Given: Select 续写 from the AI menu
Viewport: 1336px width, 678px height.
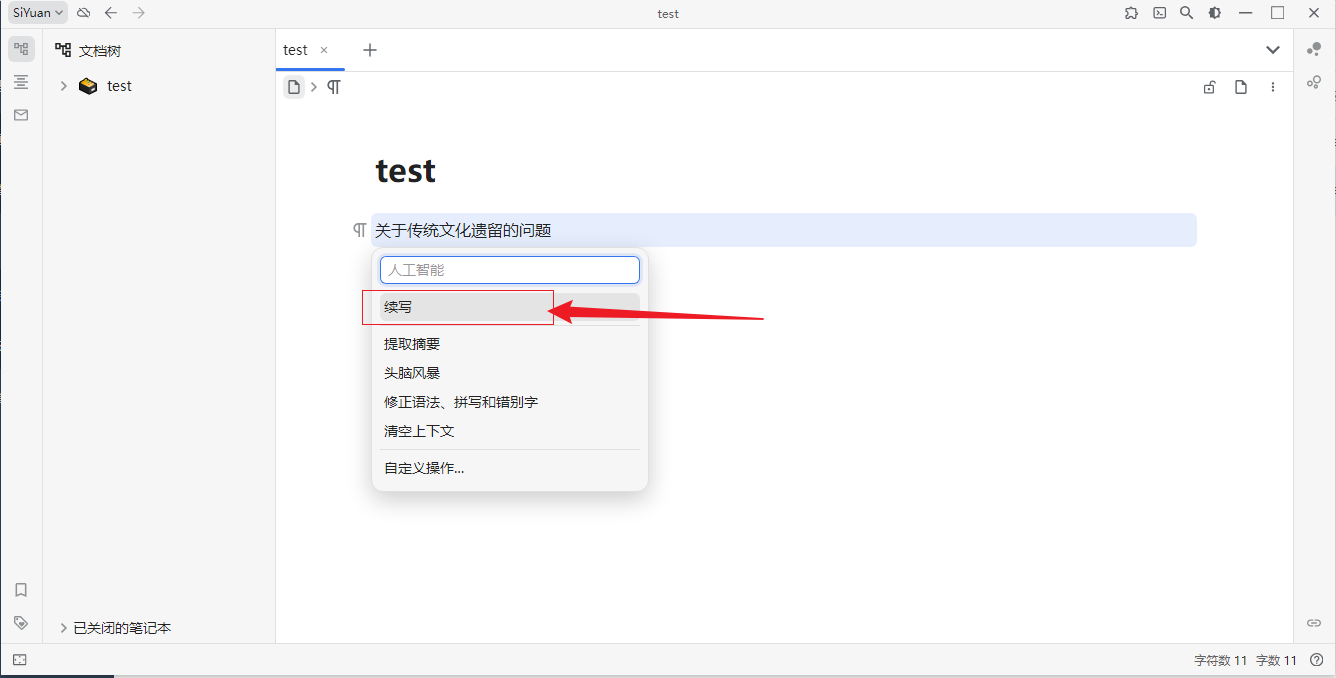Looking at the screenshot, I should click(398, 307).
